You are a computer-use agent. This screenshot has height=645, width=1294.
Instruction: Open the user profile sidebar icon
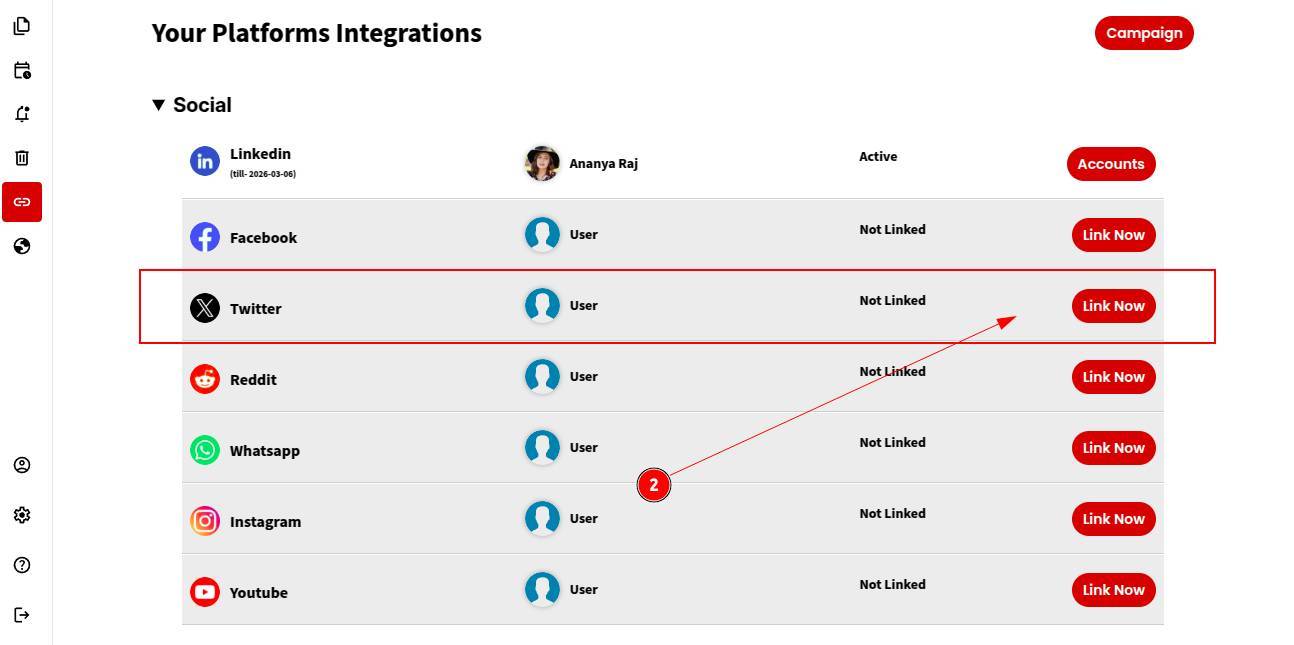(x=22, y=465)
